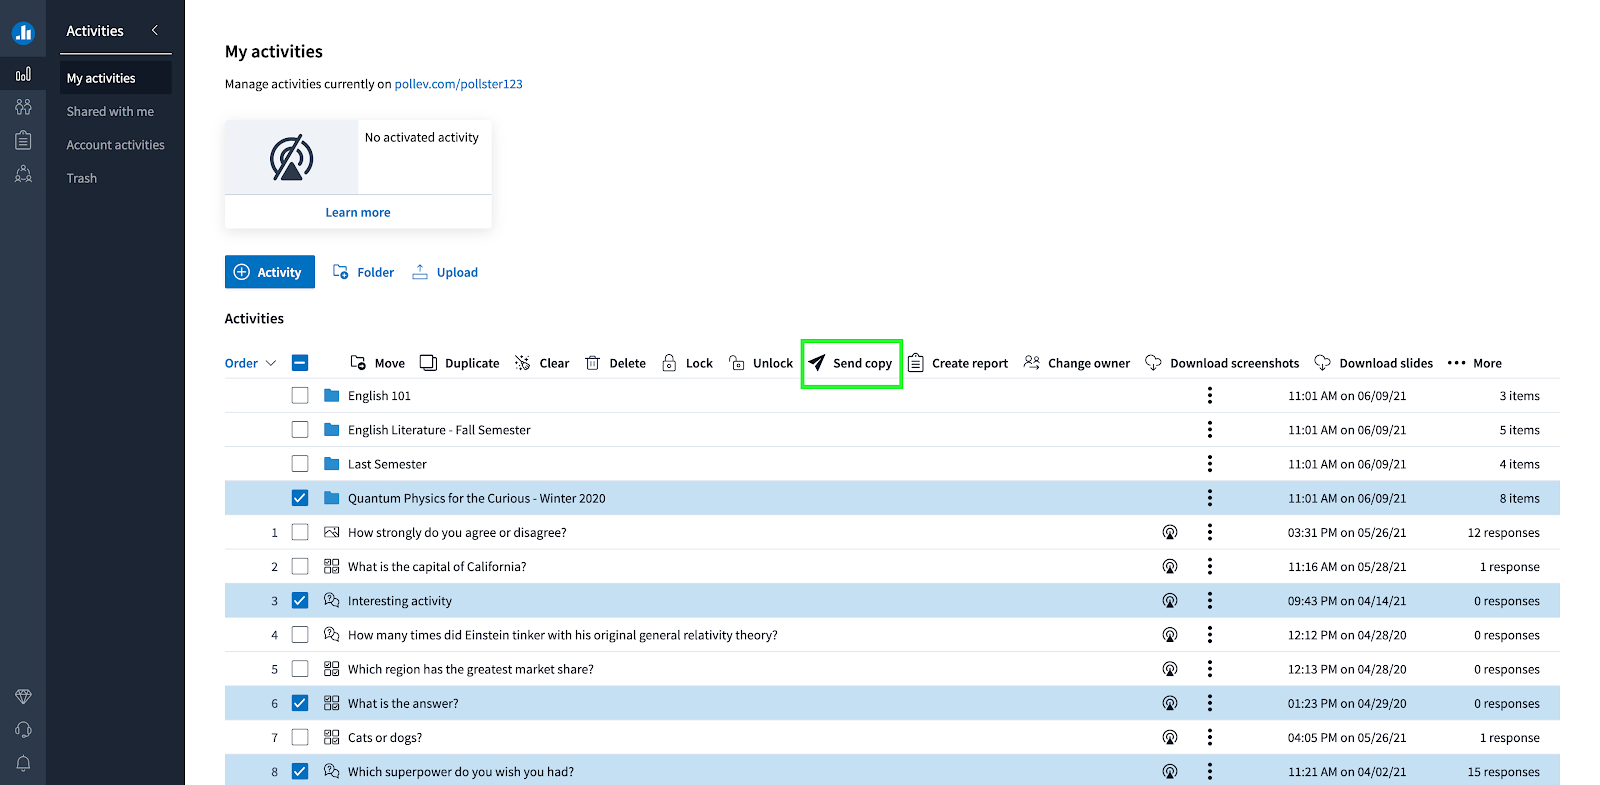1600x785 pixels.
Task: Go to Shared with me
Action: [110, 111]
